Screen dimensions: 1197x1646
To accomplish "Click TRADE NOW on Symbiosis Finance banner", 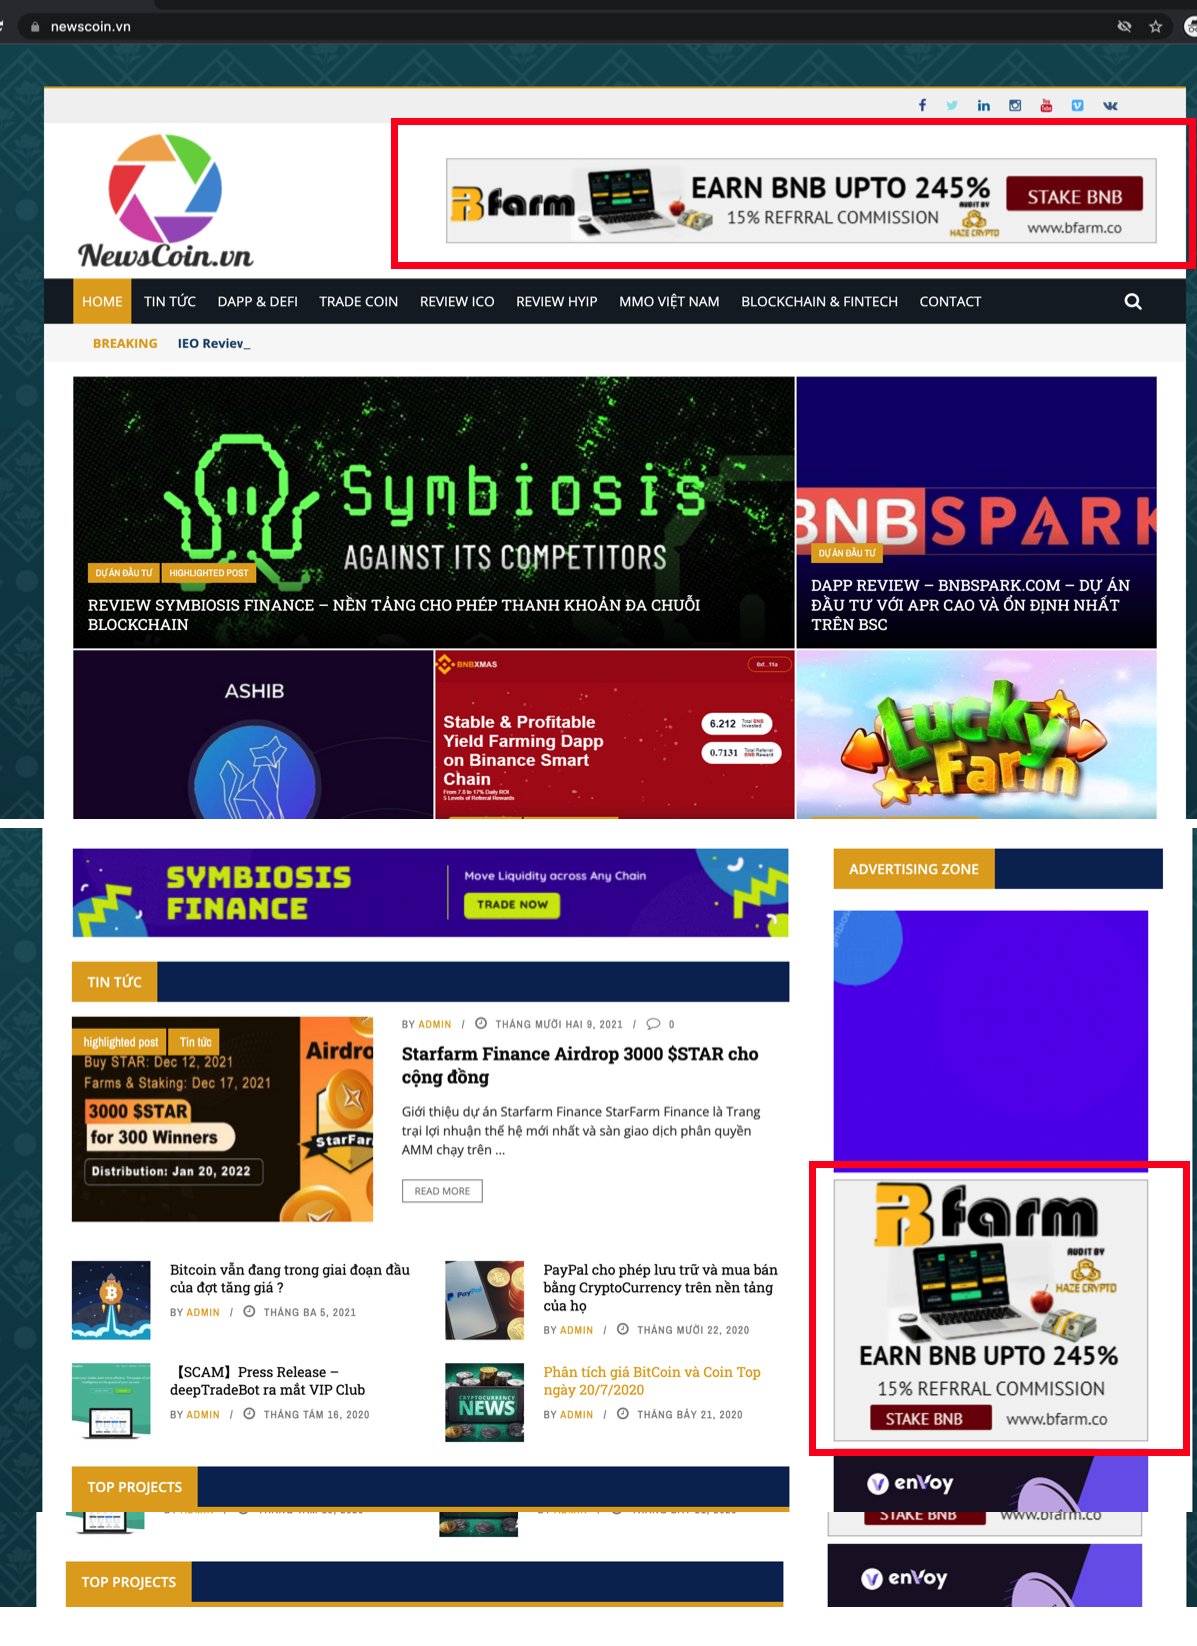I will 512,904.
